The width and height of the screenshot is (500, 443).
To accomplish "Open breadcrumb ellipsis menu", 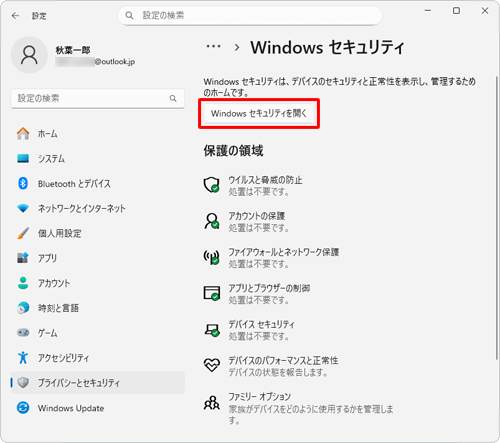I will pyautogui.click(x=213, y=47).
